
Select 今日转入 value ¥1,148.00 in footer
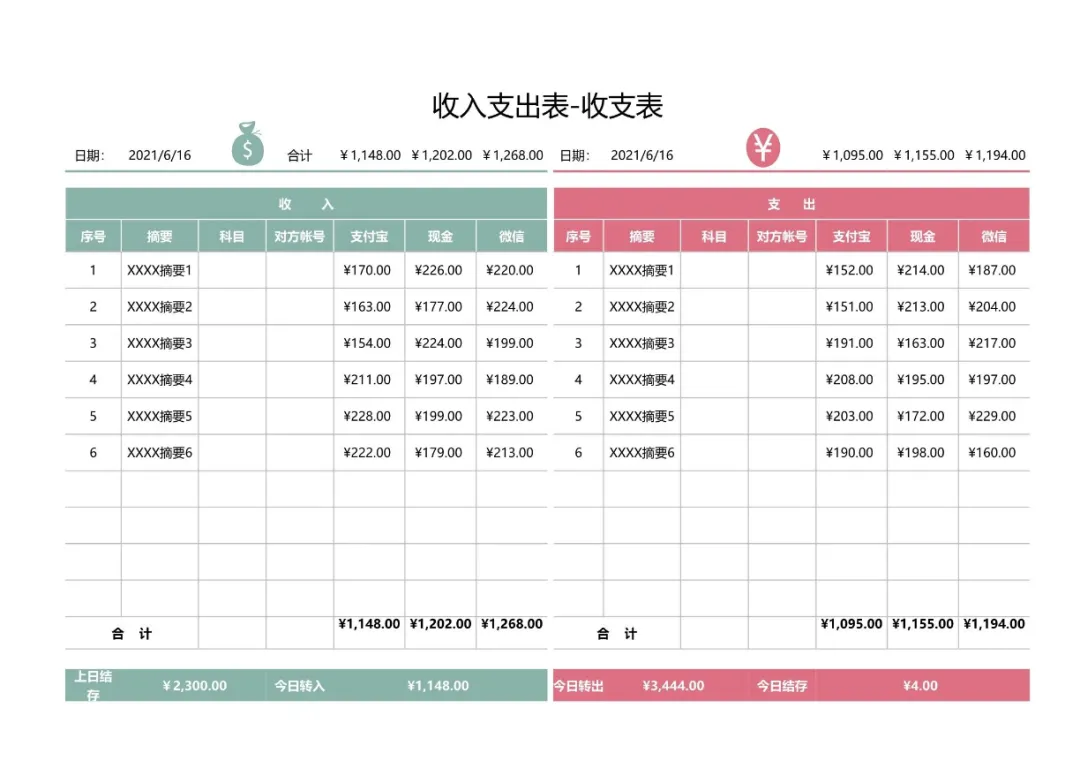[438, 685]
